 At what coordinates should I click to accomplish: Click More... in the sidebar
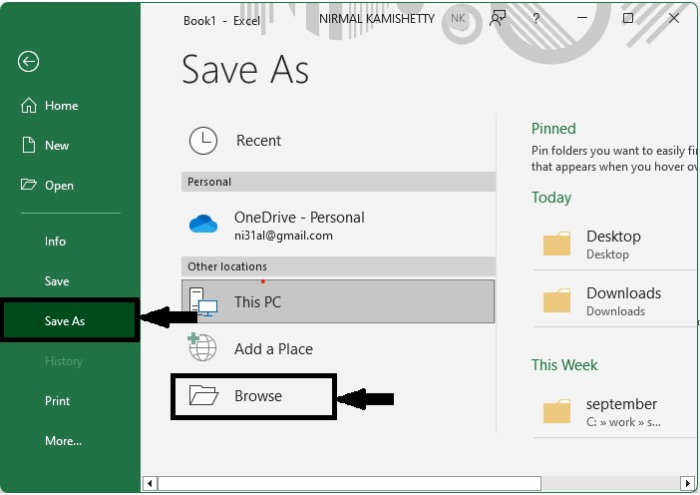pos(63,441)
